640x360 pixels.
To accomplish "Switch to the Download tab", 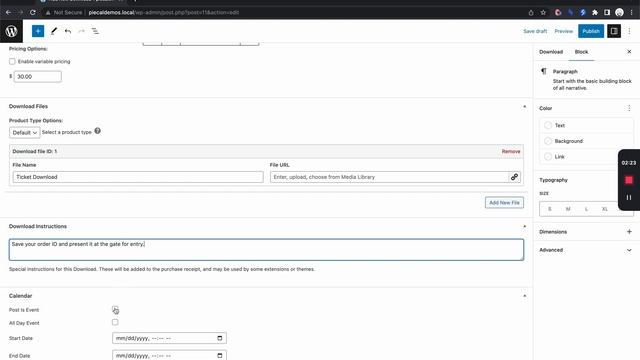I will click(551, 52).
